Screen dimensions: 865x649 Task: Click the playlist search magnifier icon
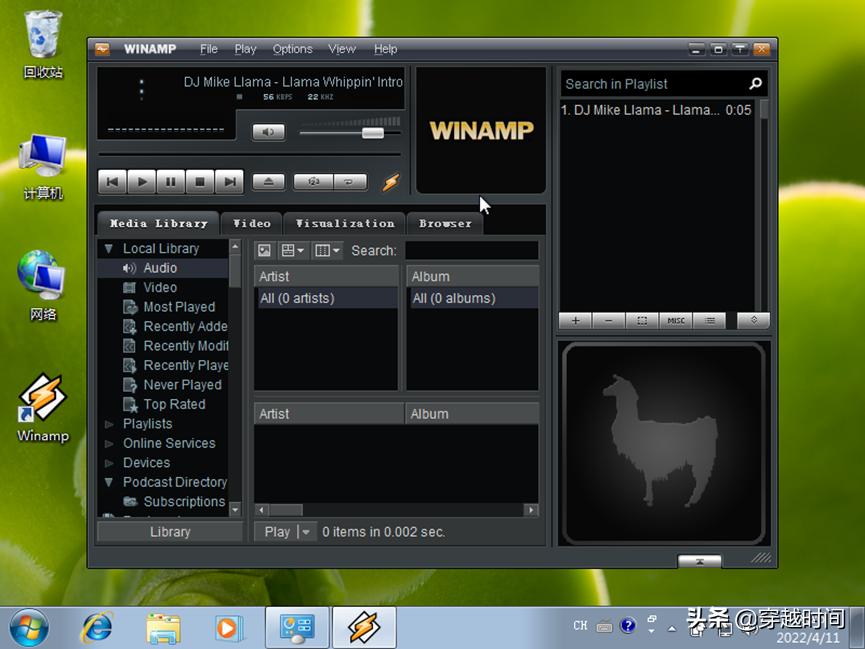pos(756,83)
